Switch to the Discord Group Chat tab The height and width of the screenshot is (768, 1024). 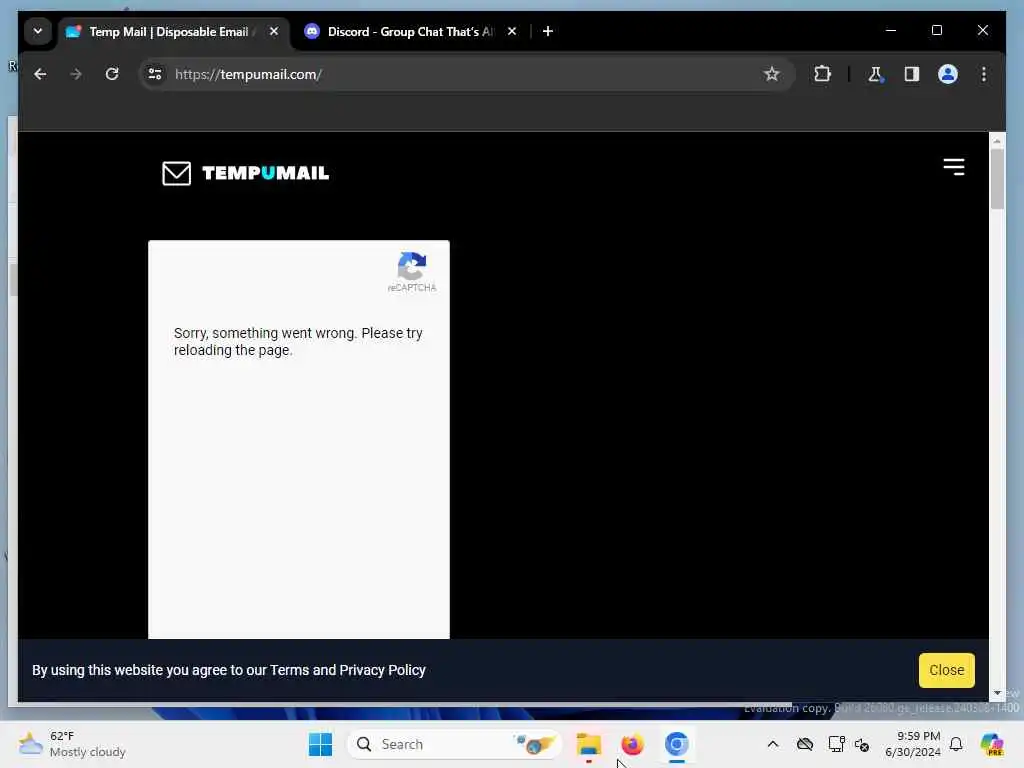411,31
